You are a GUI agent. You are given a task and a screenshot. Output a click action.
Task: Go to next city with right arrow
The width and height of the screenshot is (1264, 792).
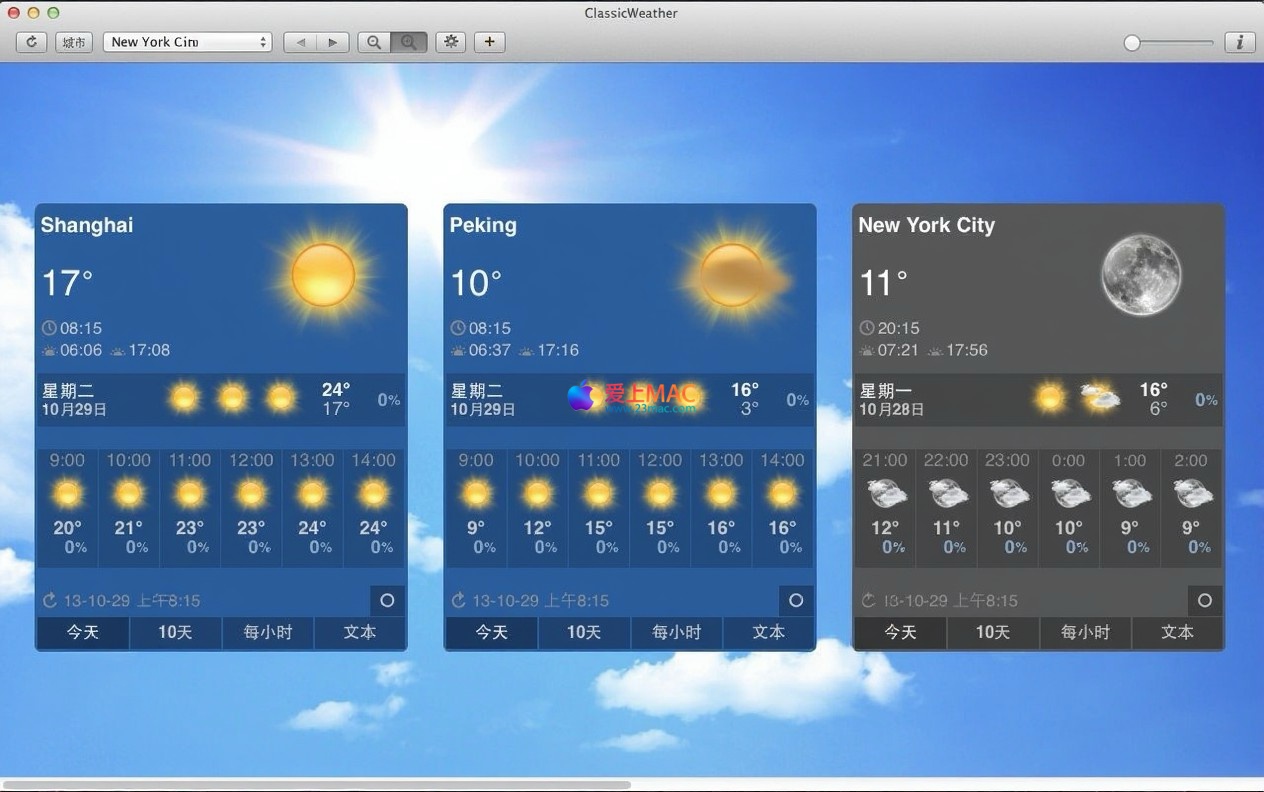(333, 42)
